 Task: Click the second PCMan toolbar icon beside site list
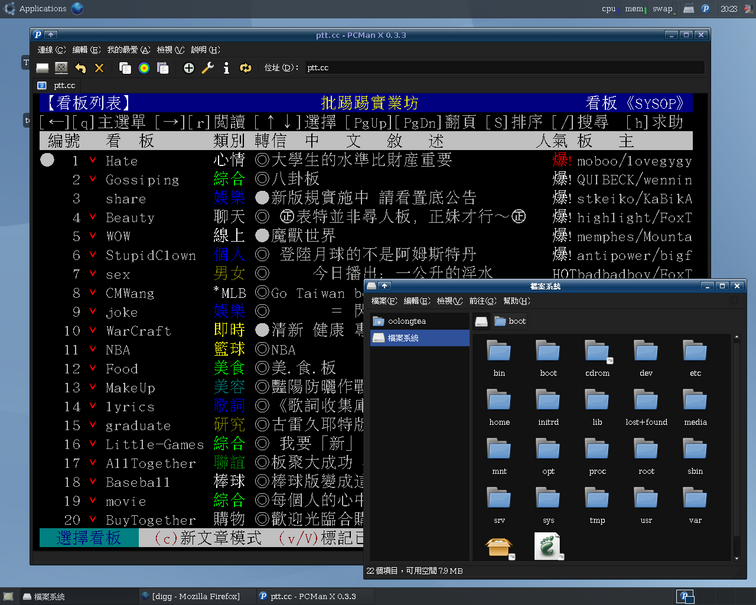coord(61,68)
